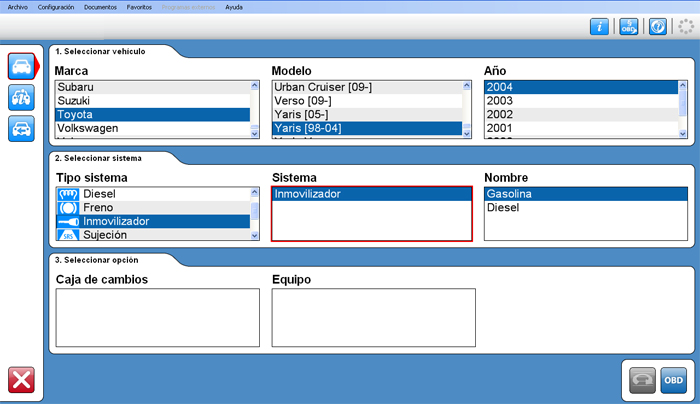Screen dimensions: 700x404
Task: Select year 2003
Action: coord(581,101)
